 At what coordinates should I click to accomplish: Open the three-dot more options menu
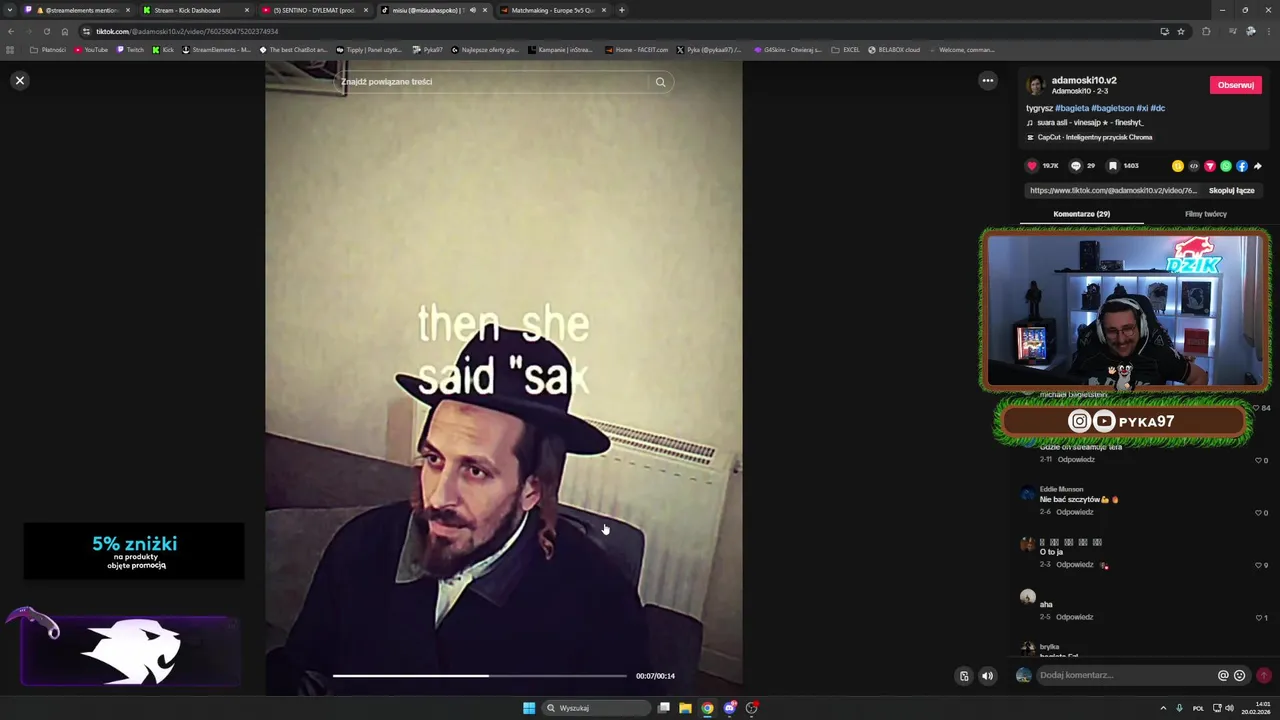pyautogui.click(x=987, y=81)
